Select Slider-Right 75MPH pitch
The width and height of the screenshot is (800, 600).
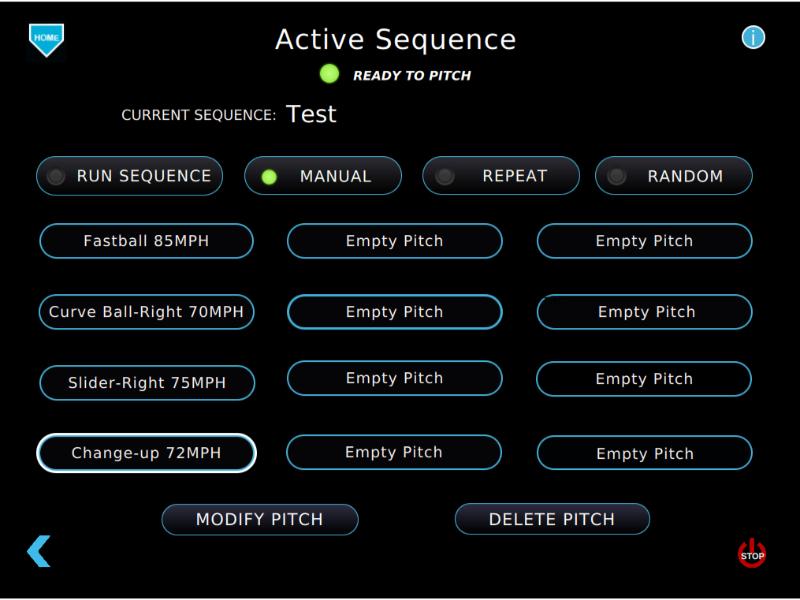click(x=147, y=382)
